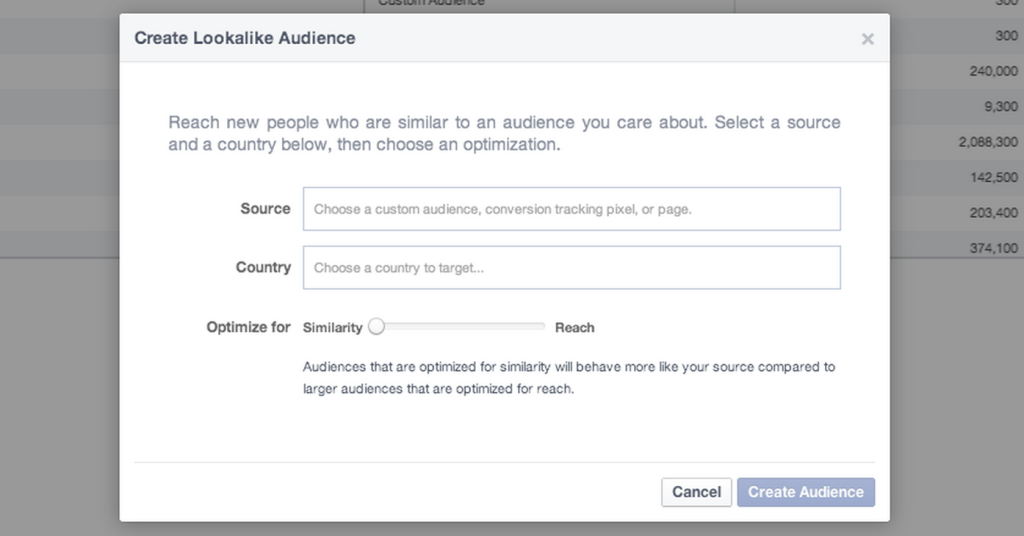Image resolution: width=1024 pixels, height=536 pixels.
Task: Select the Reach label beside the slider
Action: (x=575, y=327)
